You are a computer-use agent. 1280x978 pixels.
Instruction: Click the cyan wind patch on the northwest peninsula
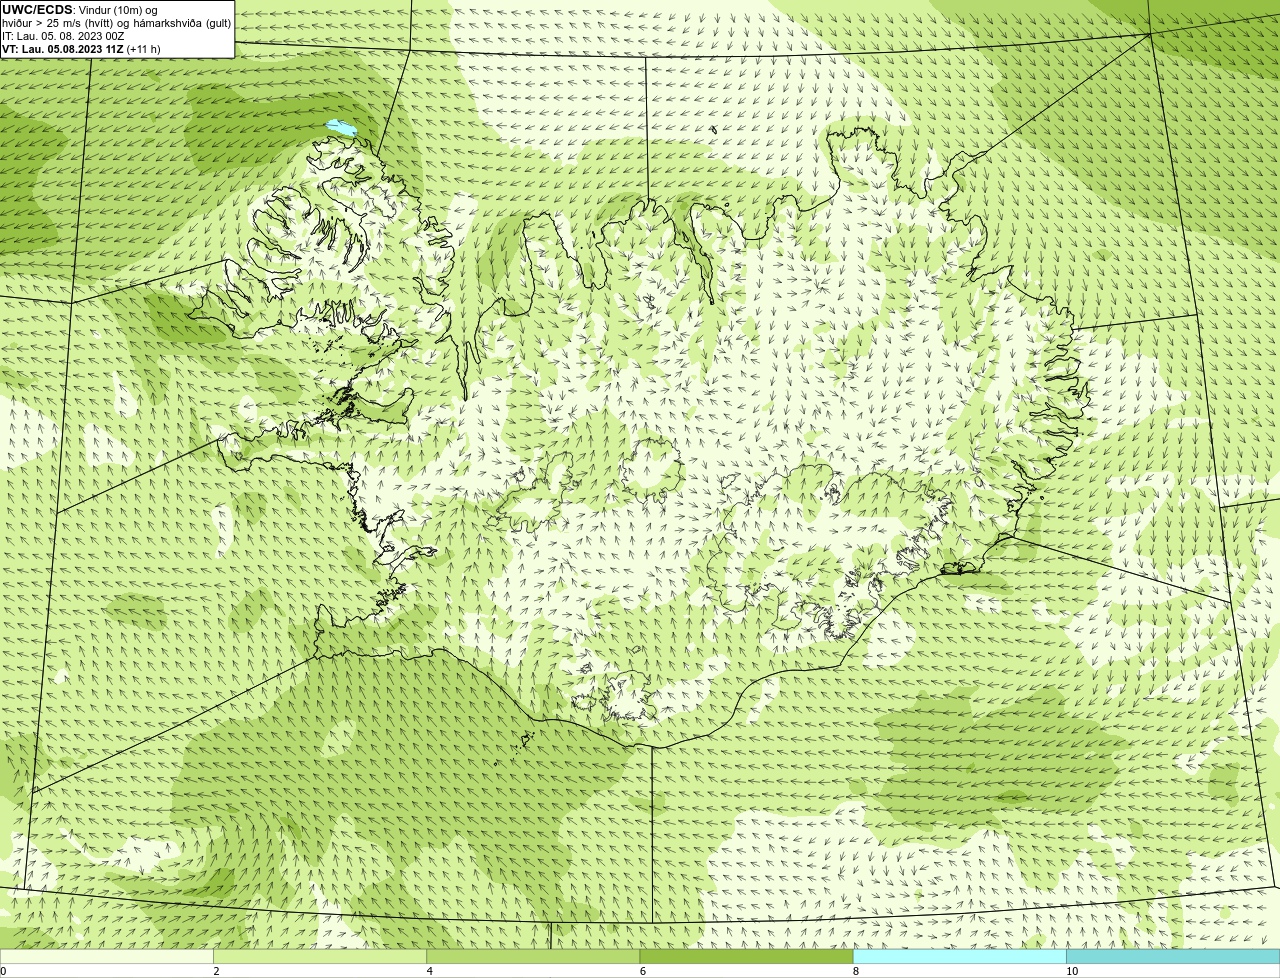point(341,128)
